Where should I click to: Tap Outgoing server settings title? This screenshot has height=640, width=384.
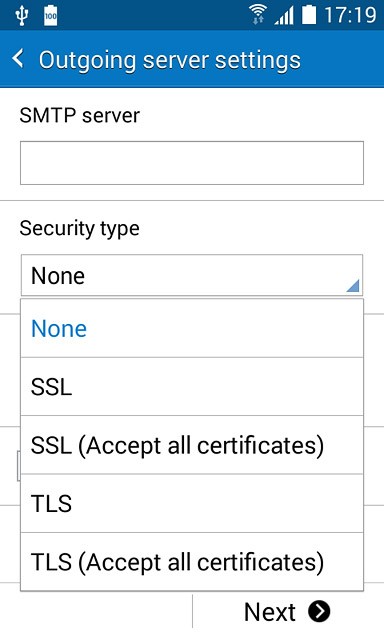(x=170, y=60)
